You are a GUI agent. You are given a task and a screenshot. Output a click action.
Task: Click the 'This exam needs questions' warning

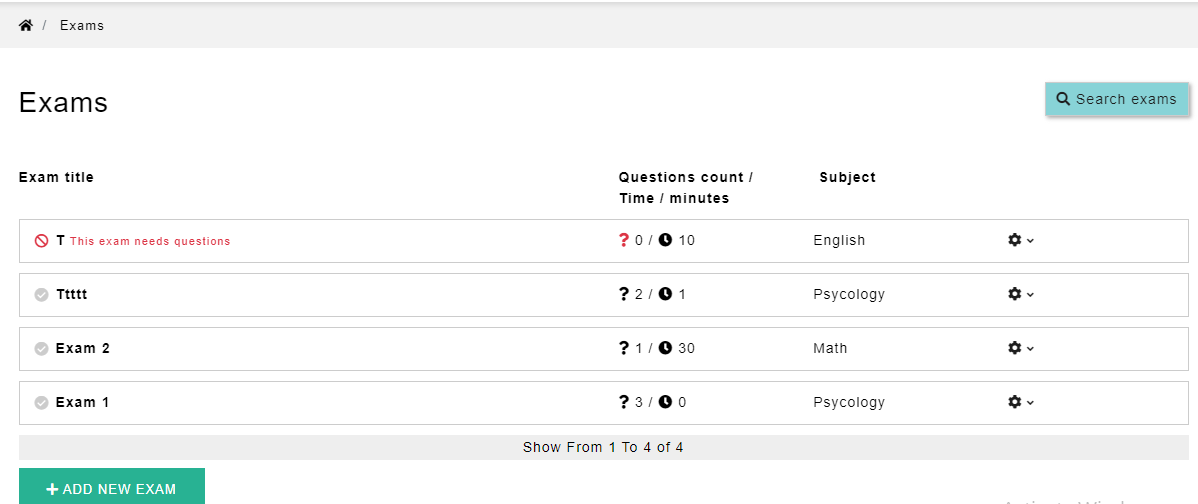point(150,241)
